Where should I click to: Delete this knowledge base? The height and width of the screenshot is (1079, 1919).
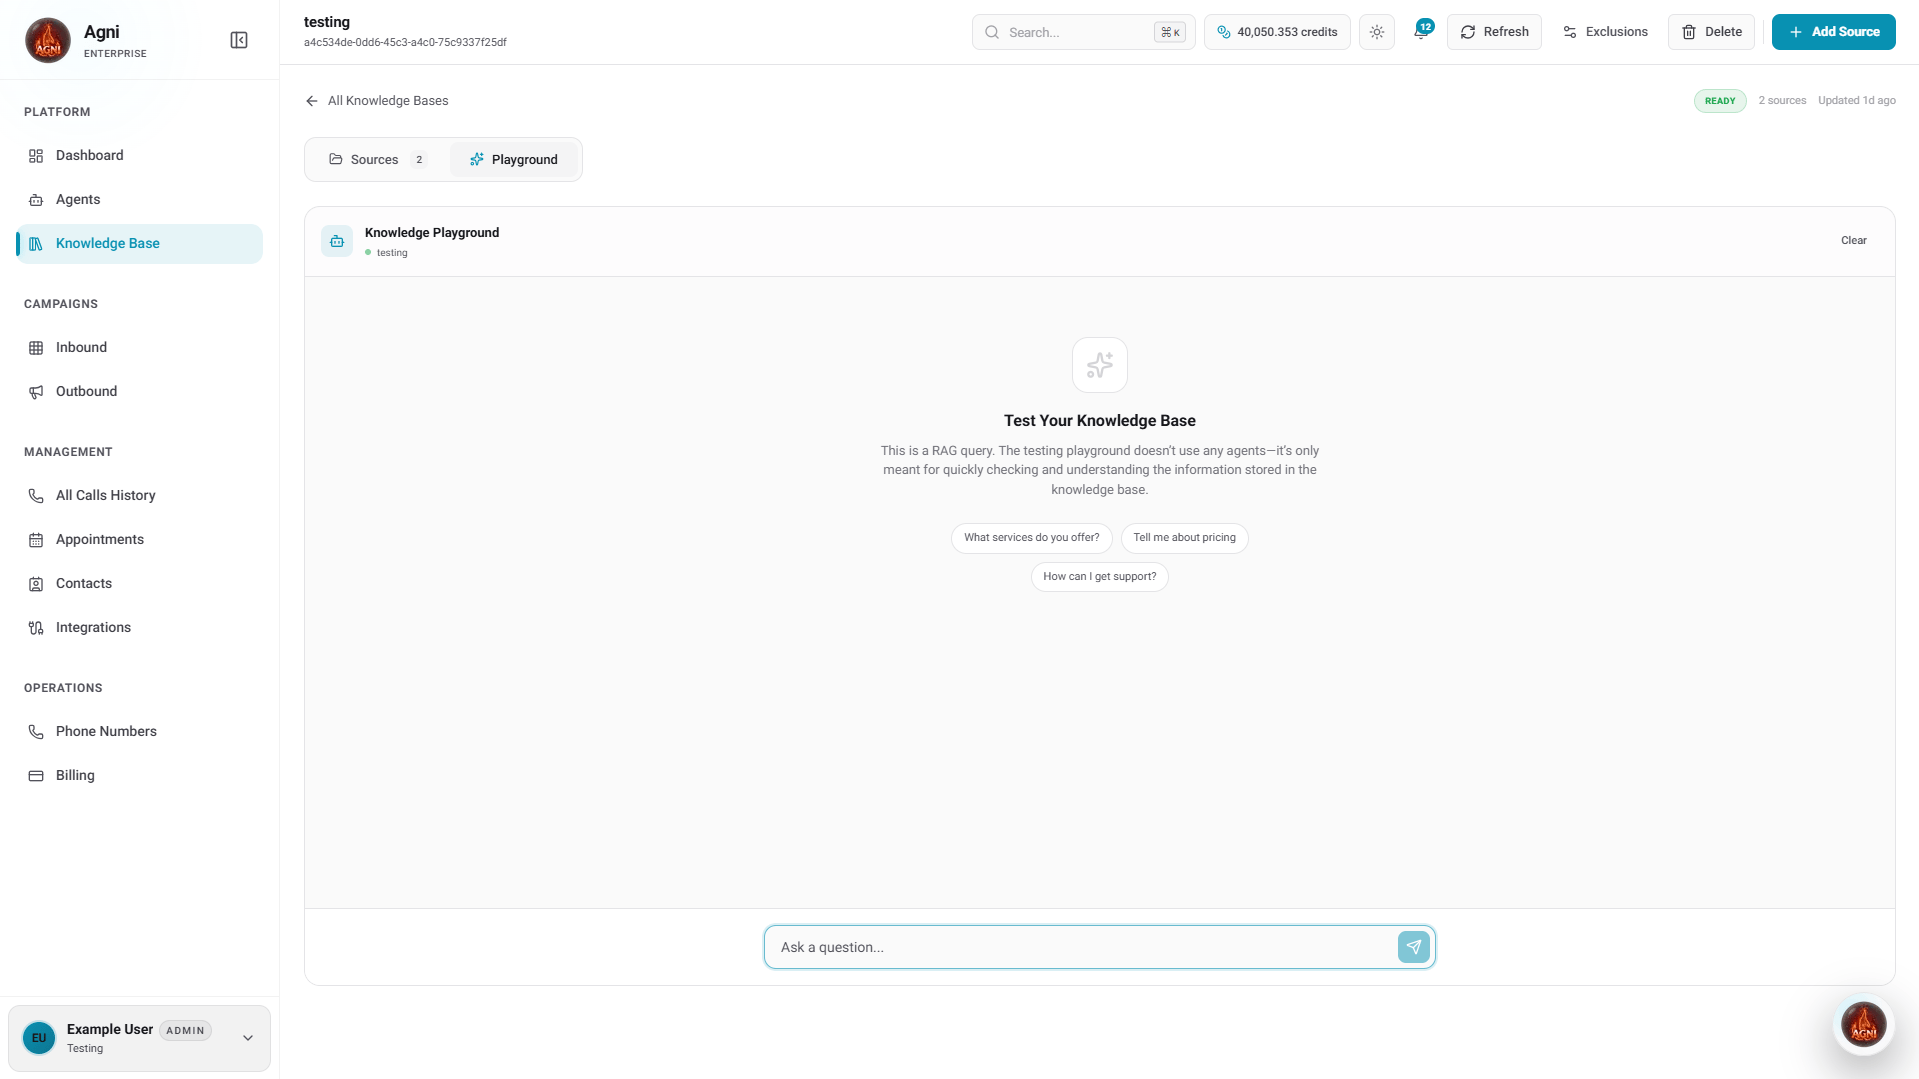point(1711,32)
